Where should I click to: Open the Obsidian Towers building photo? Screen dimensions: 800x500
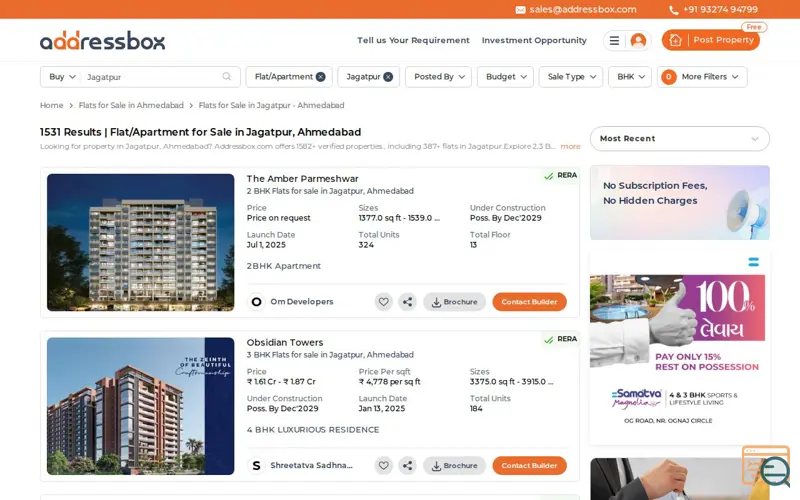click(x=140, y=406)
